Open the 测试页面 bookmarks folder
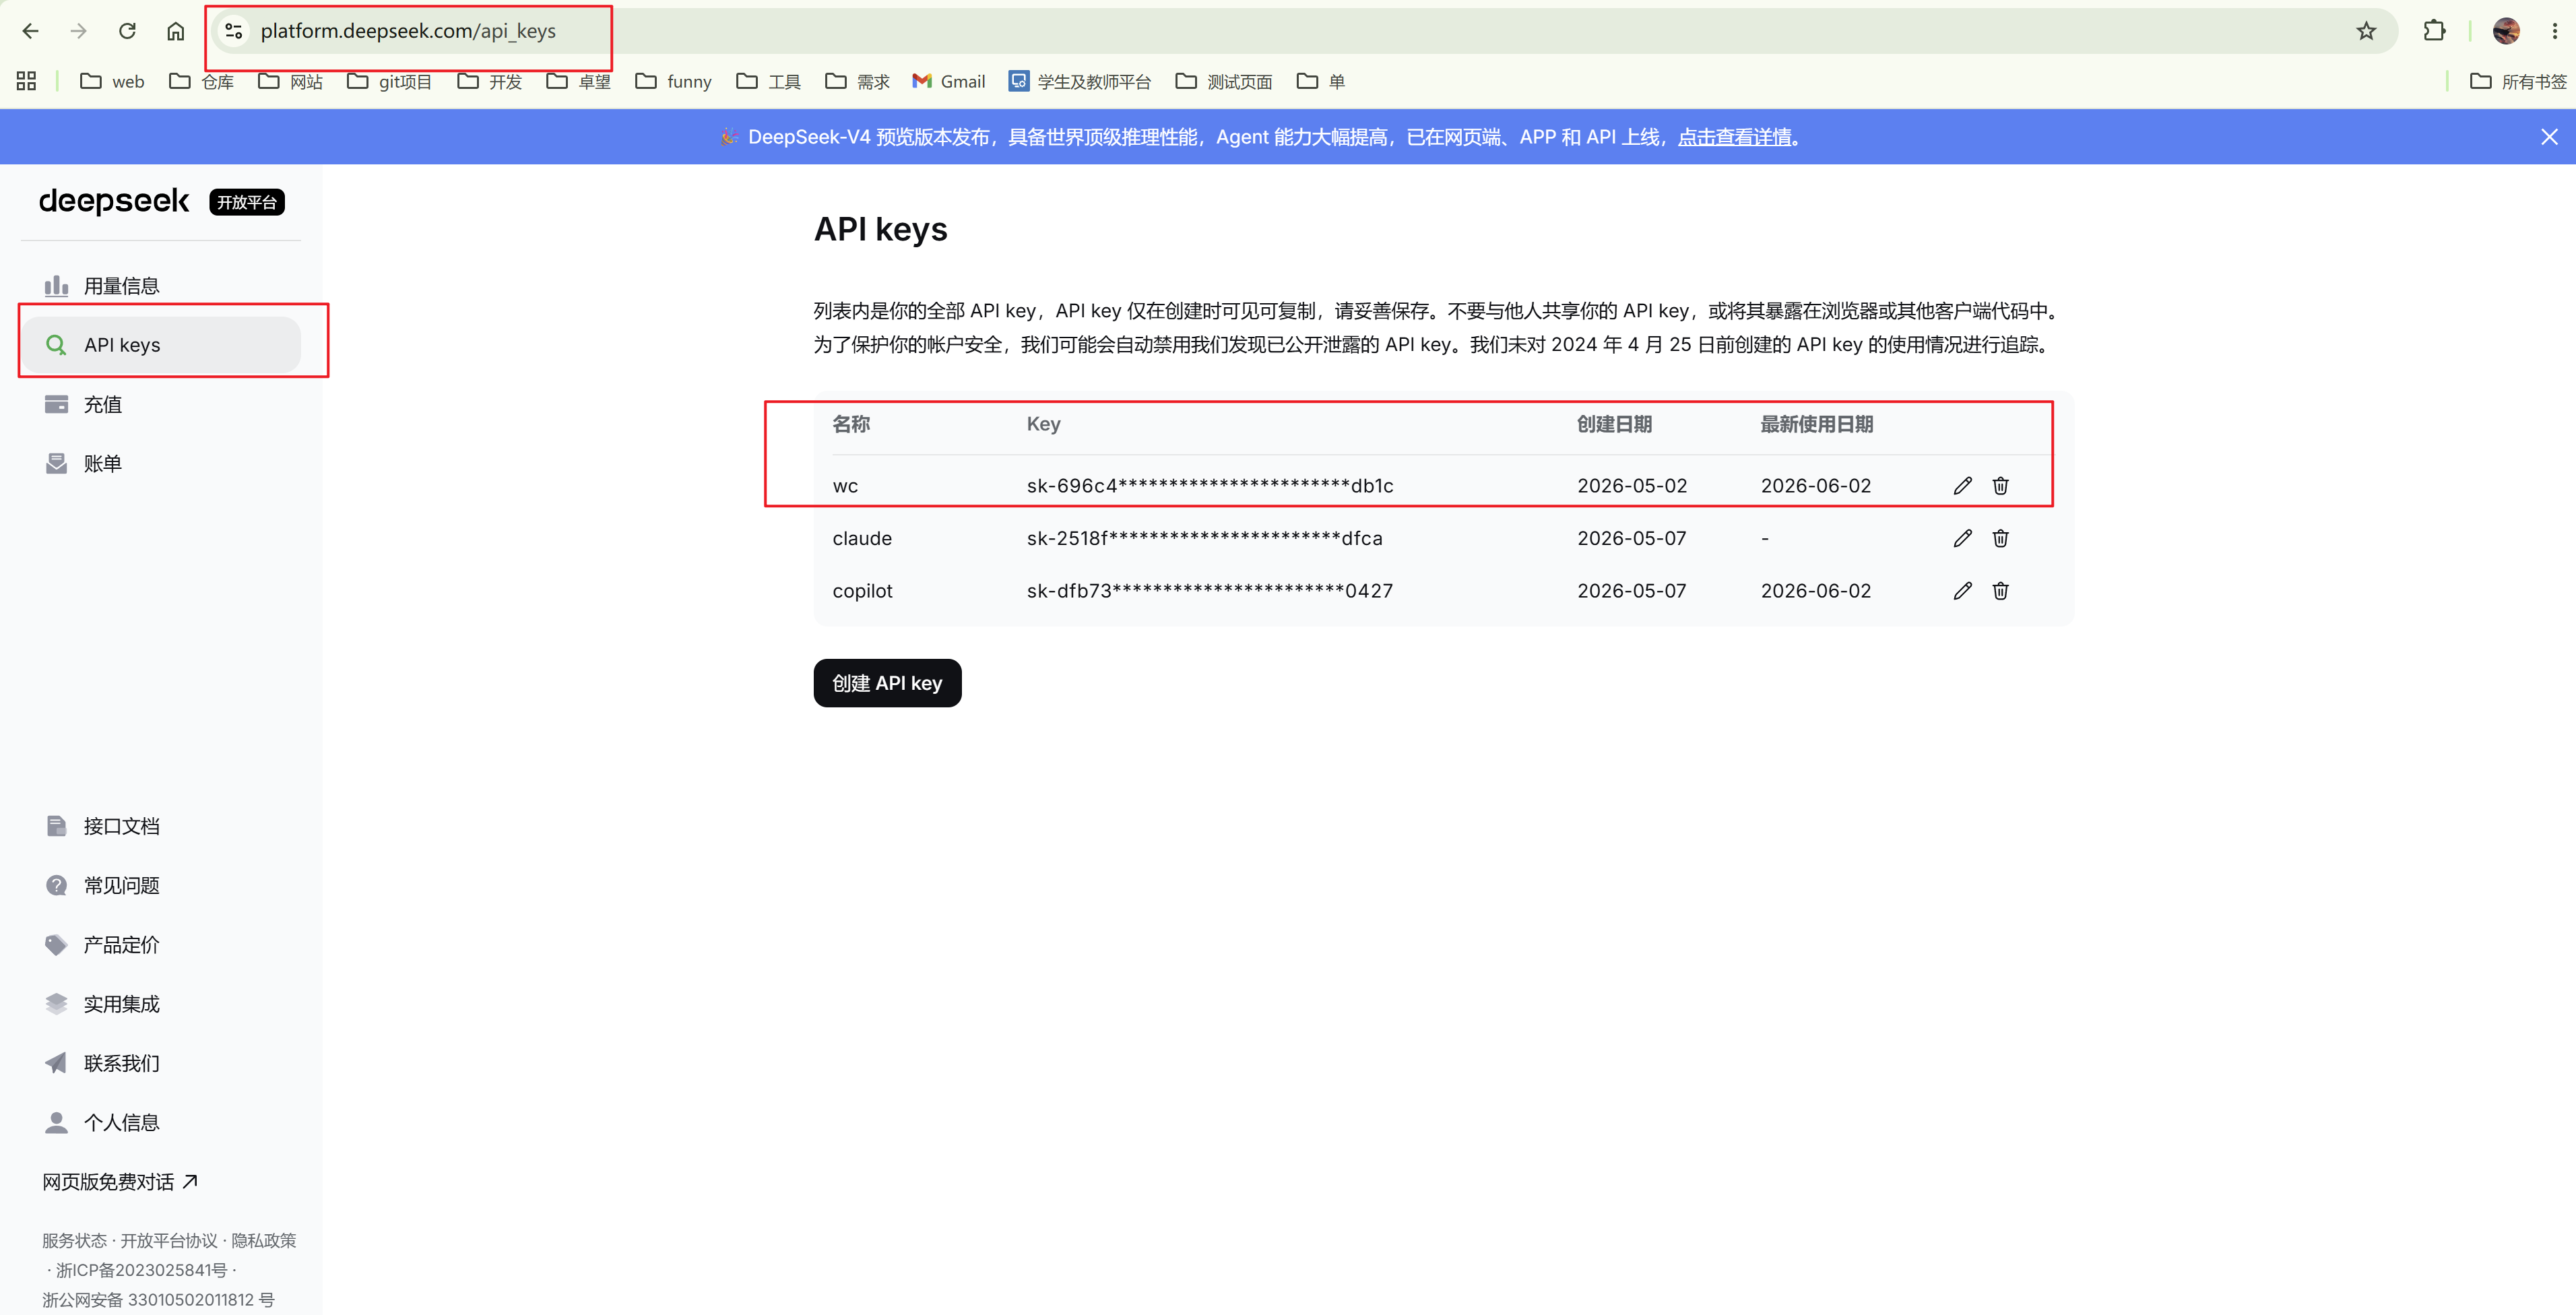Viewport: 2576px width, 1315px height. [1224, 81]
